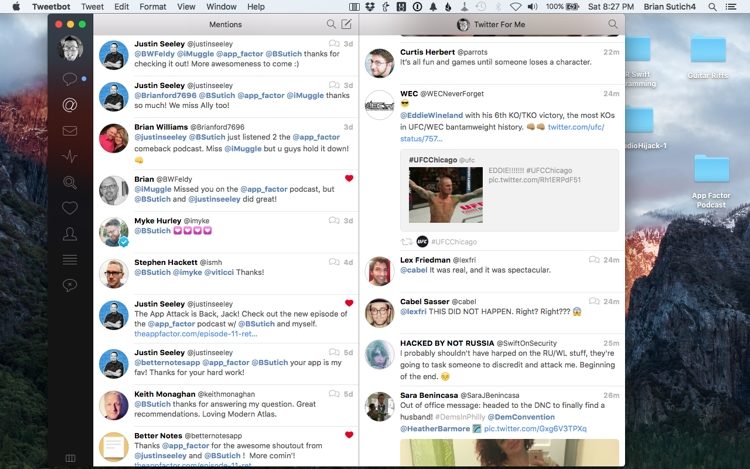
Task: Click the @EddieWineland mention link
Action: (x=431, y=115)
